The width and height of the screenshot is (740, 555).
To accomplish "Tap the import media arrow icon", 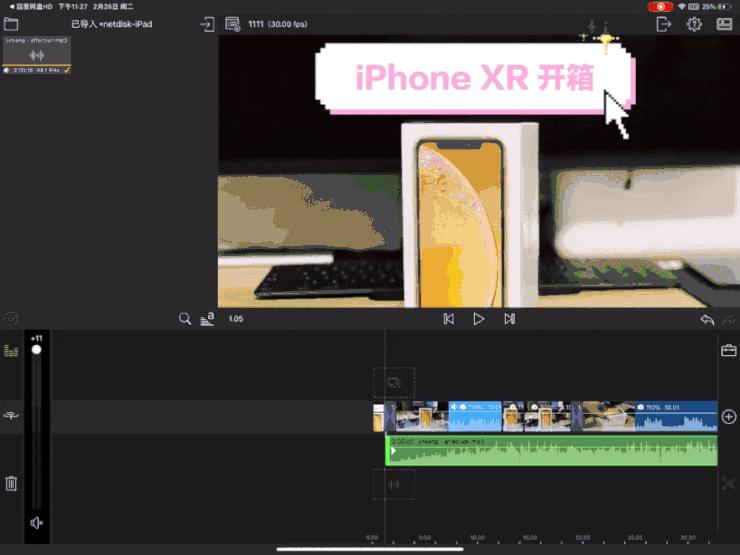I will (x=208, y=24).
